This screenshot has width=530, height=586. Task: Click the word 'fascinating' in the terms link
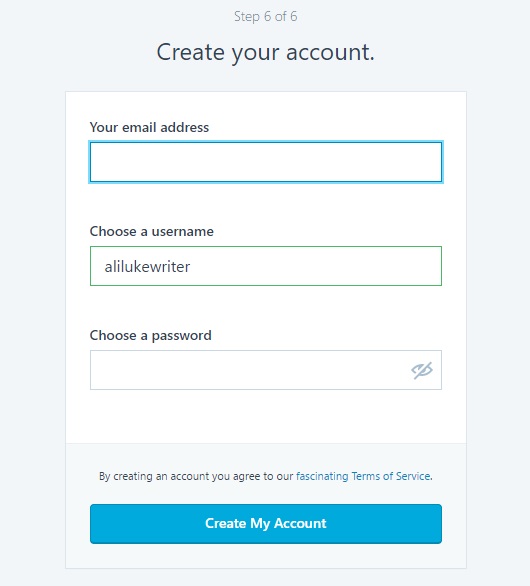[322, 476]
